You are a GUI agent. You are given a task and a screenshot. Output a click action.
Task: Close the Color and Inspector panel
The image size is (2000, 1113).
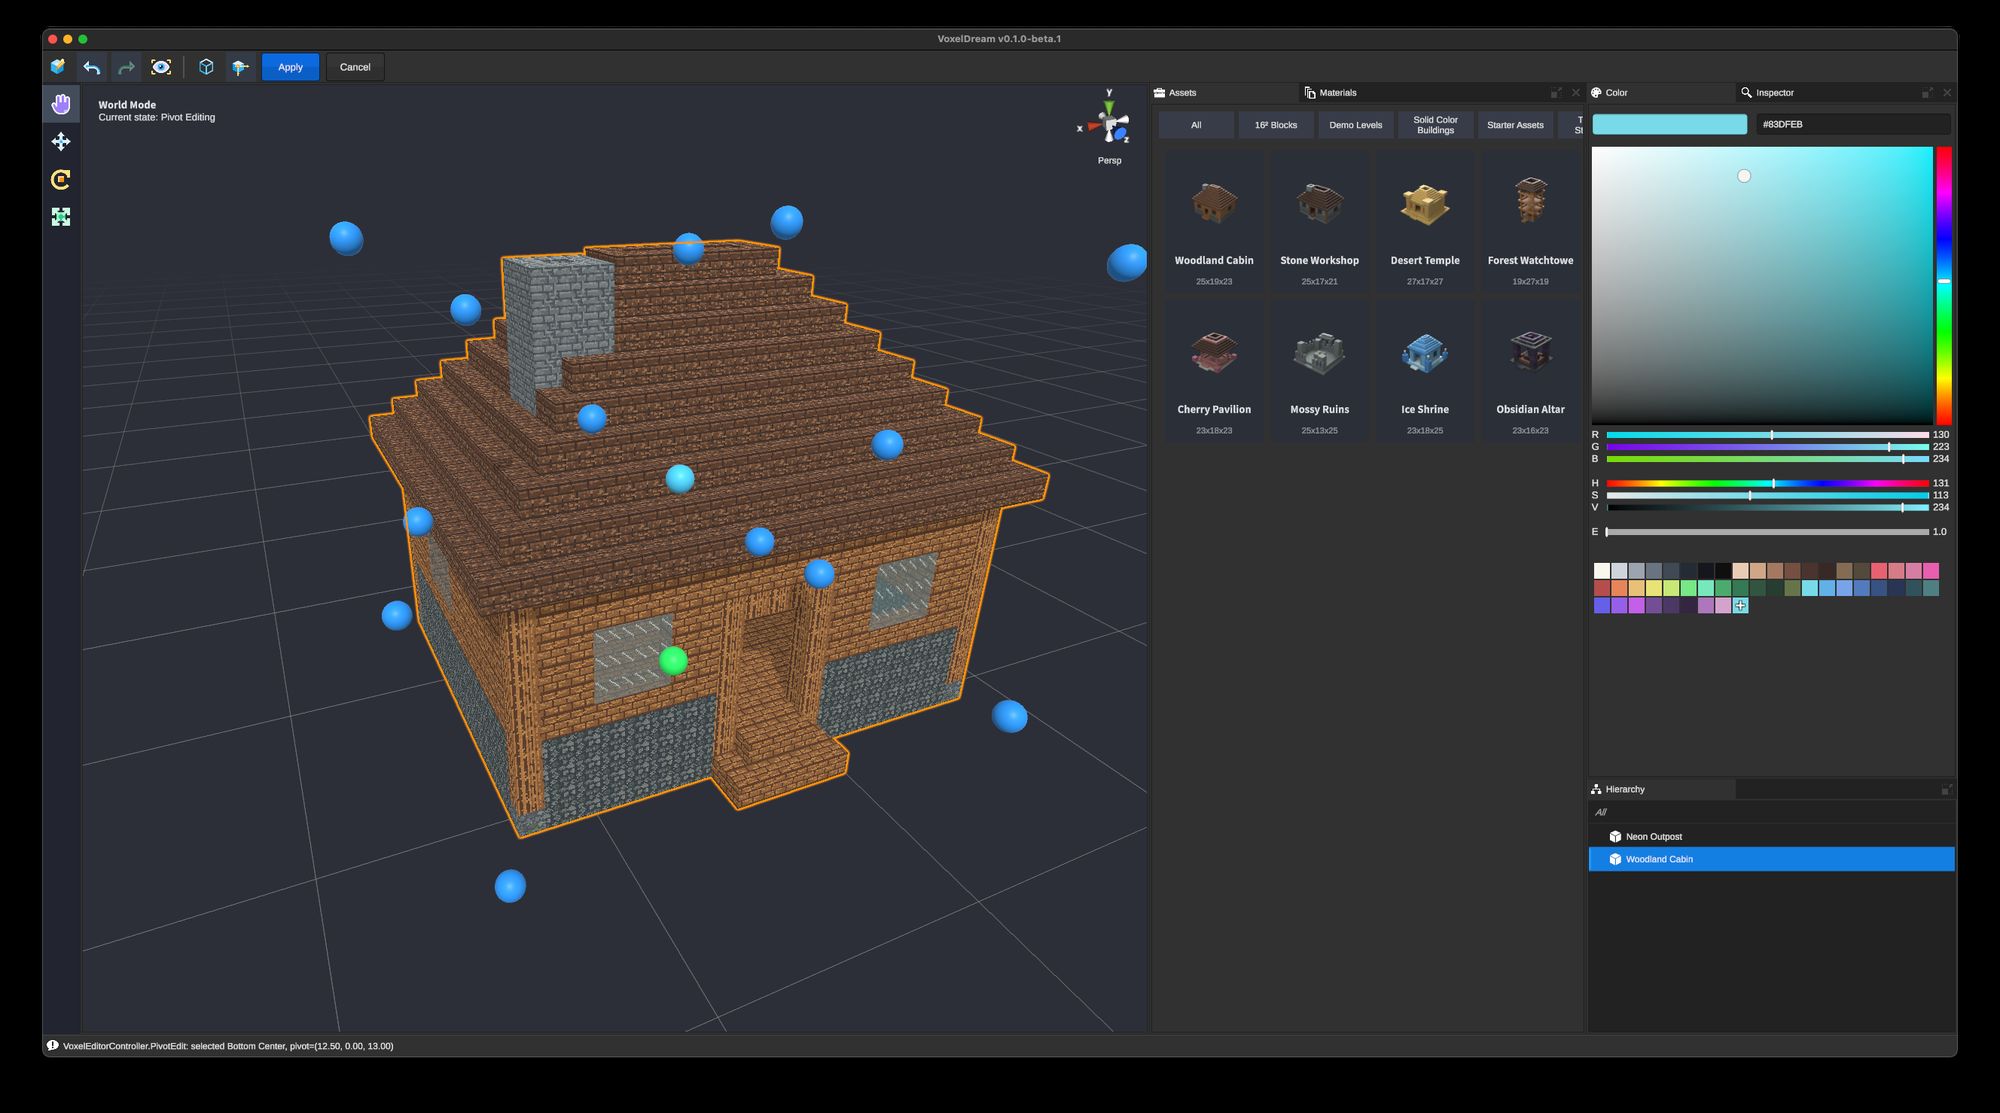click(x=1947, y=93)
